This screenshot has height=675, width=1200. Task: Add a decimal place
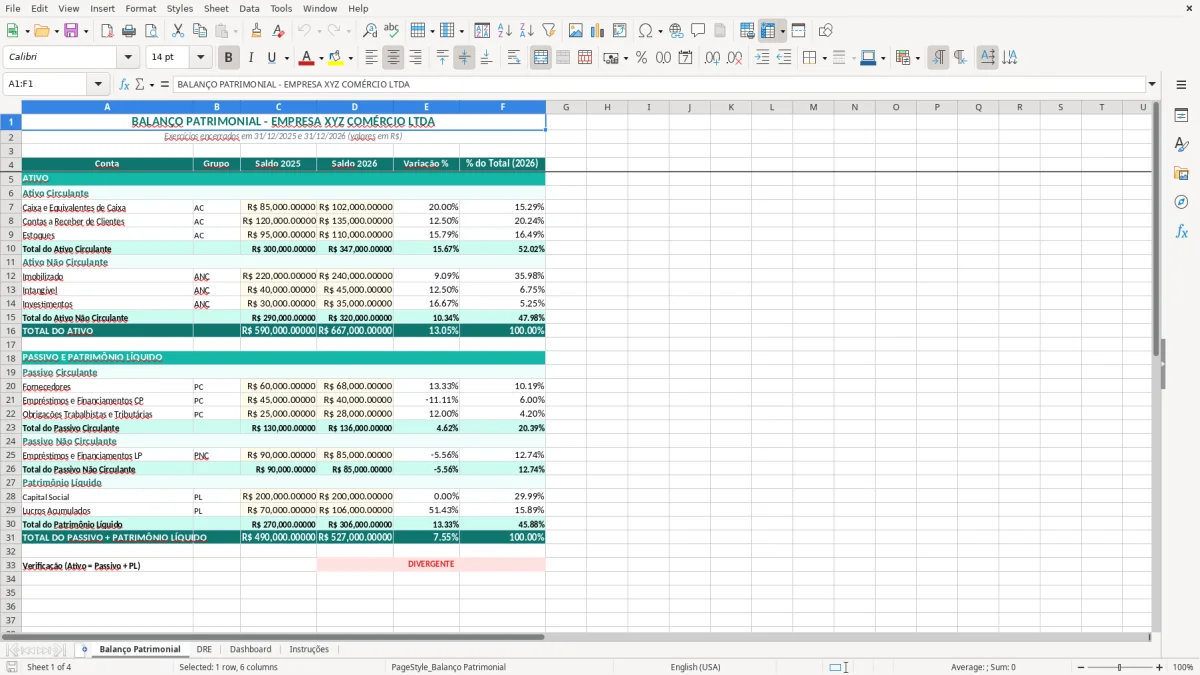[x=713, y=58]
